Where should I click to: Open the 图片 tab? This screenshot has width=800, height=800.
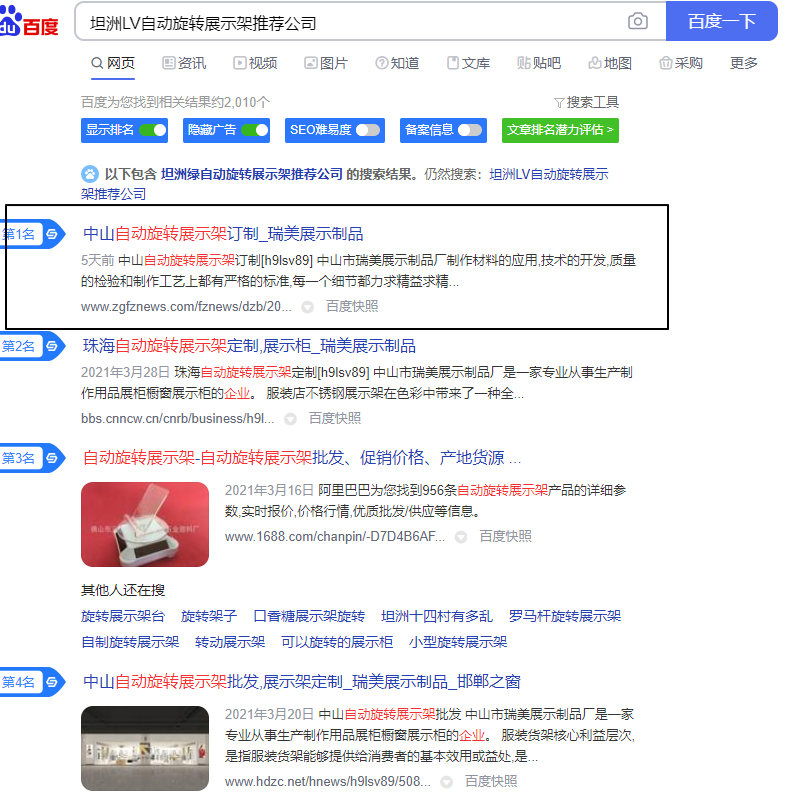click(326, 63)
